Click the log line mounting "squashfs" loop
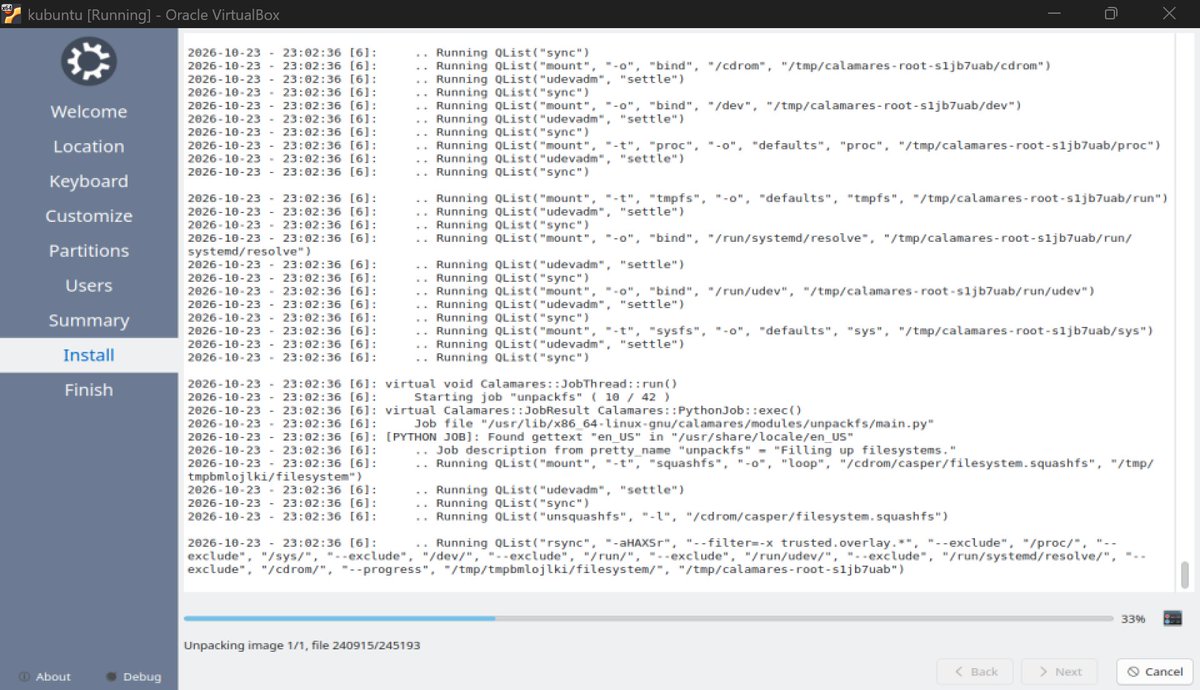Screen dimensions: 1200x690 671,470
